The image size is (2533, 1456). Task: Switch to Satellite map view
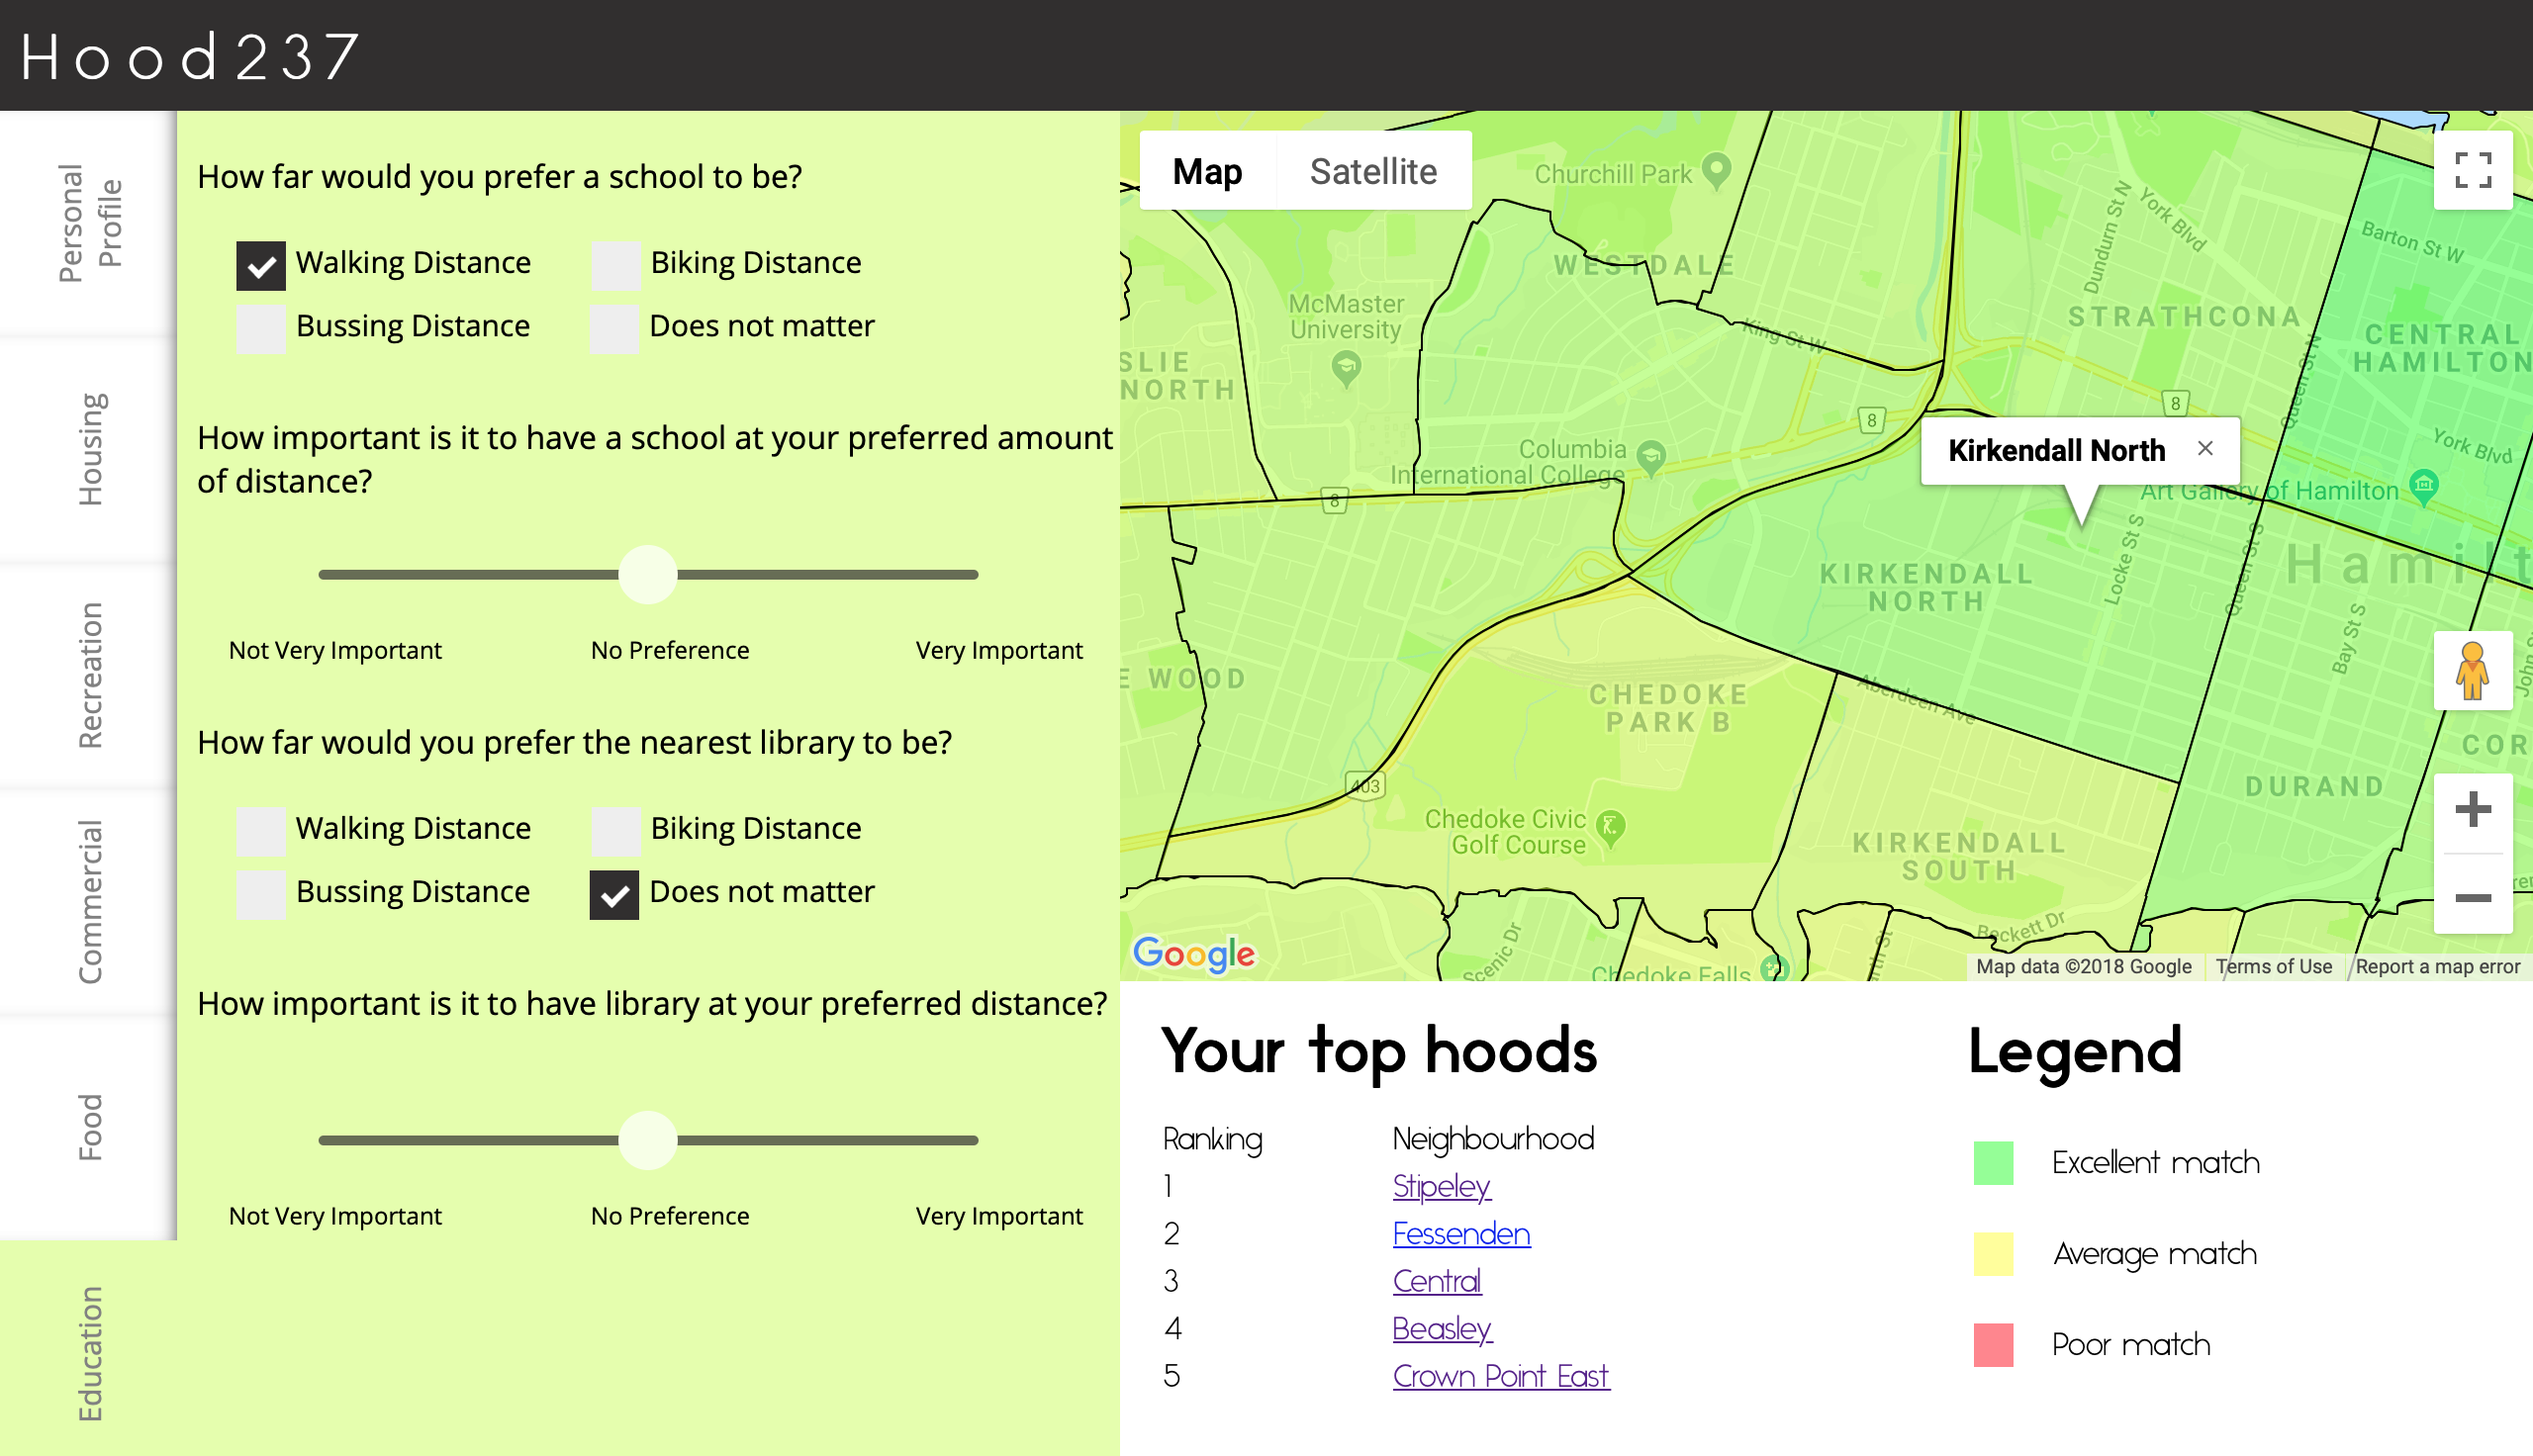[x=1372, y=172]
